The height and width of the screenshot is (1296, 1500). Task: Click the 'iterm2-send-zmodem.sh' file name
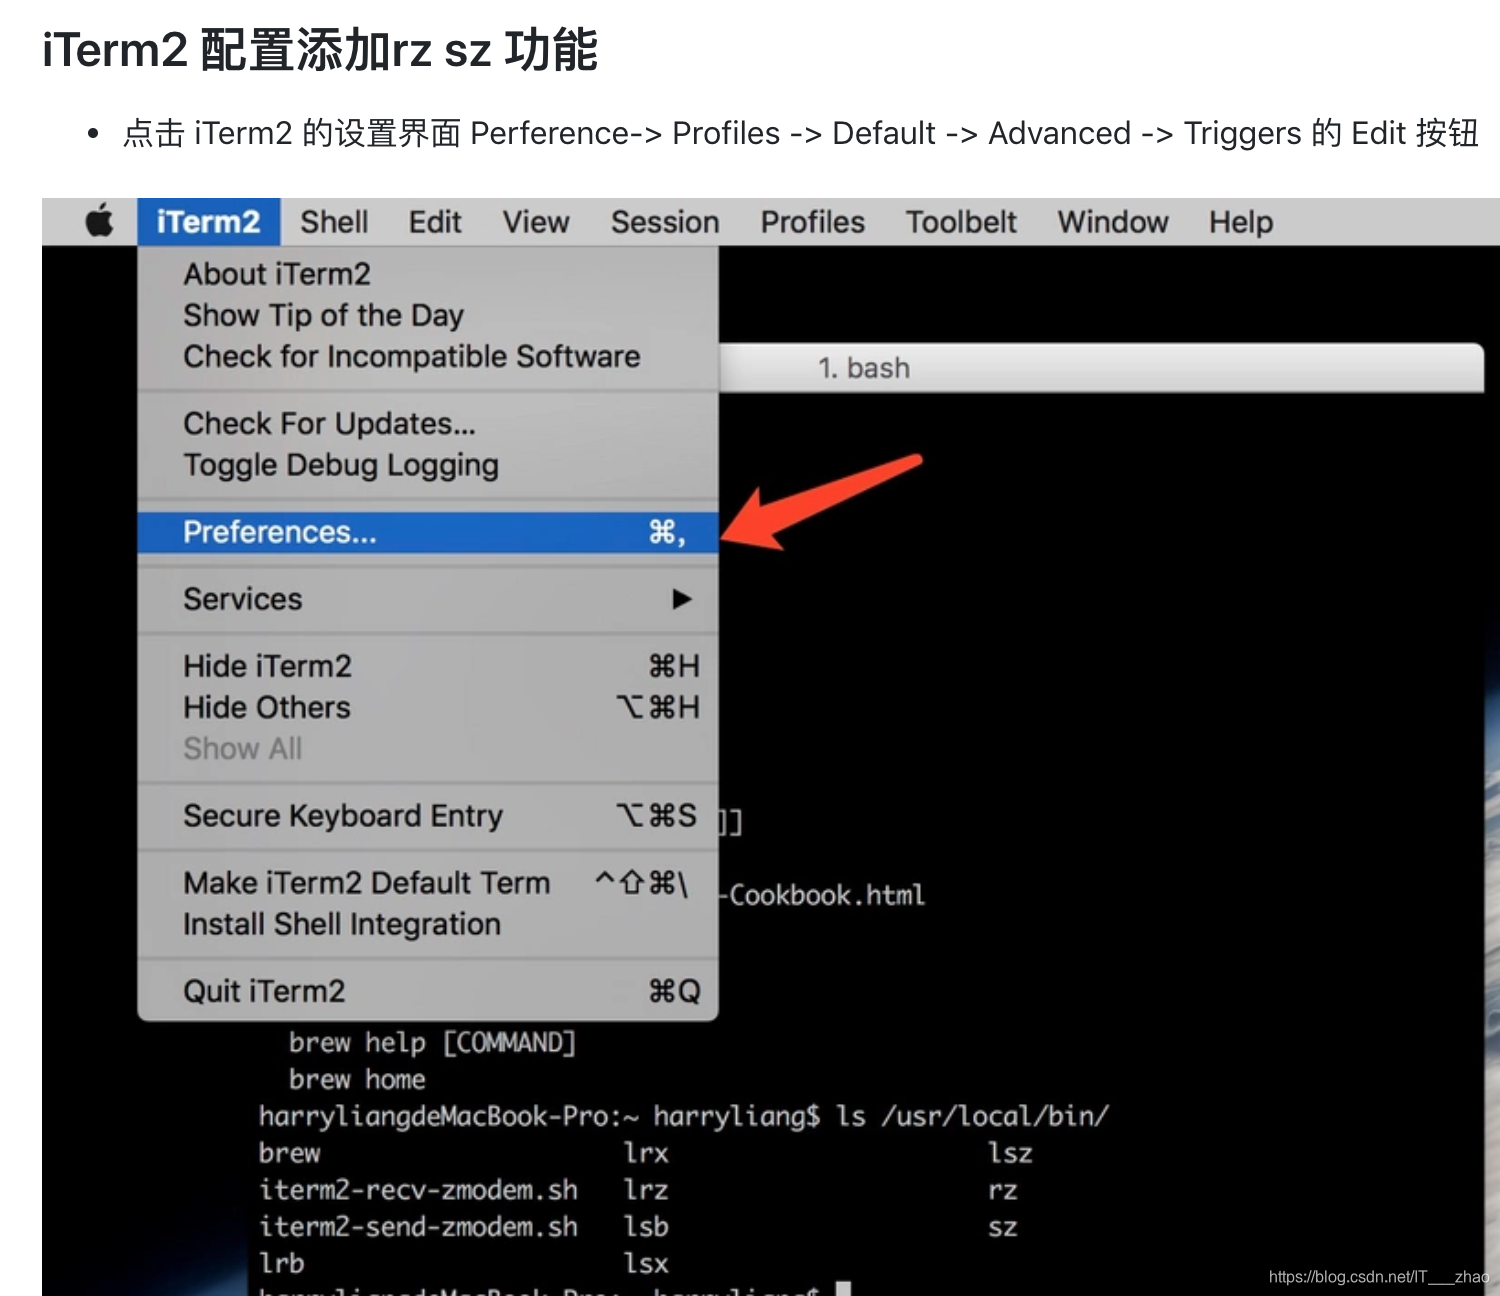coord(418,1227)
